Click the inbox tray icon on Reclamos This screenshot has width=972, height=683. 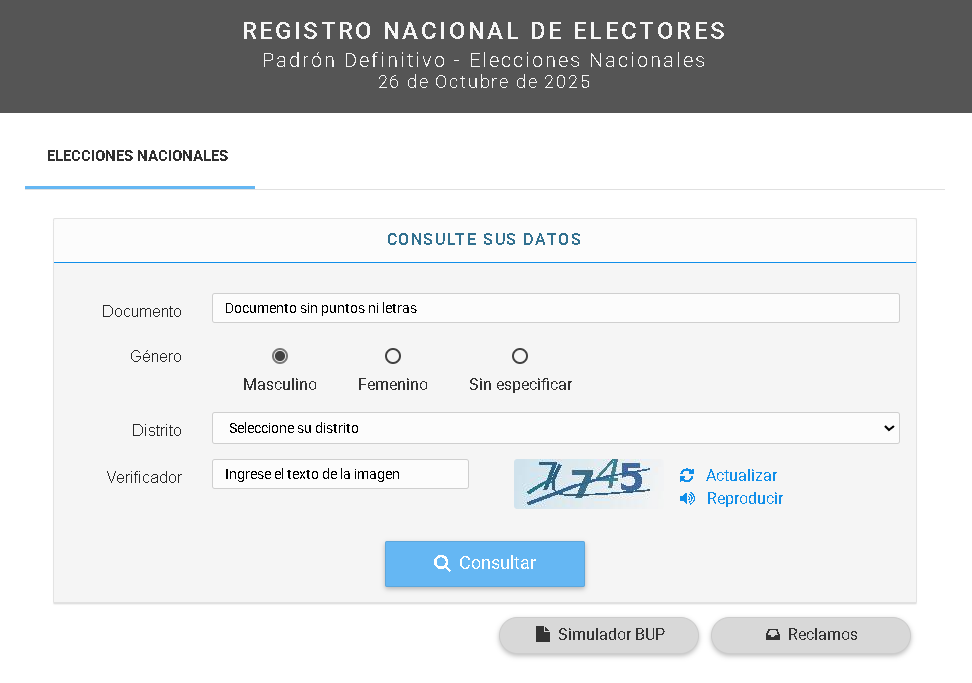[x=772, y=634]
